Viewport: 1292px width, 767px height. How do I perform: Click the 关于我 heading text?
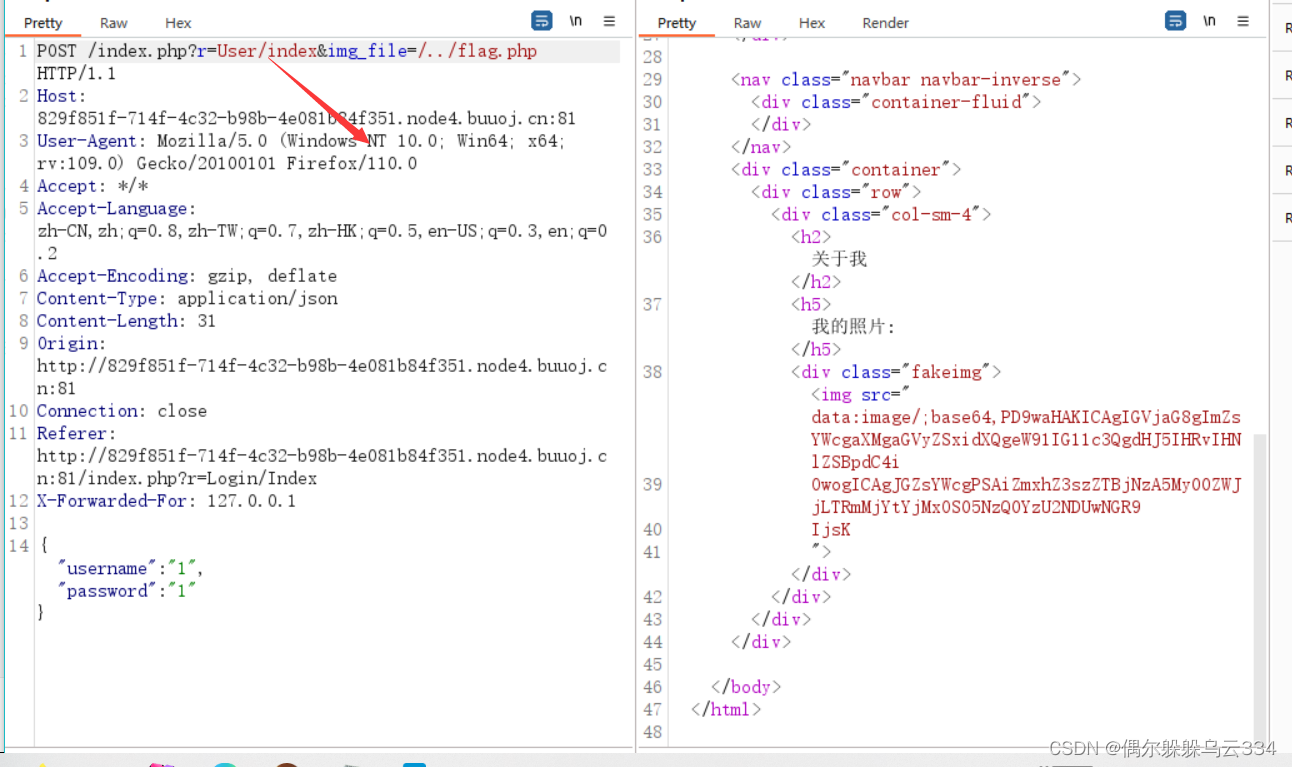[839, 259]
